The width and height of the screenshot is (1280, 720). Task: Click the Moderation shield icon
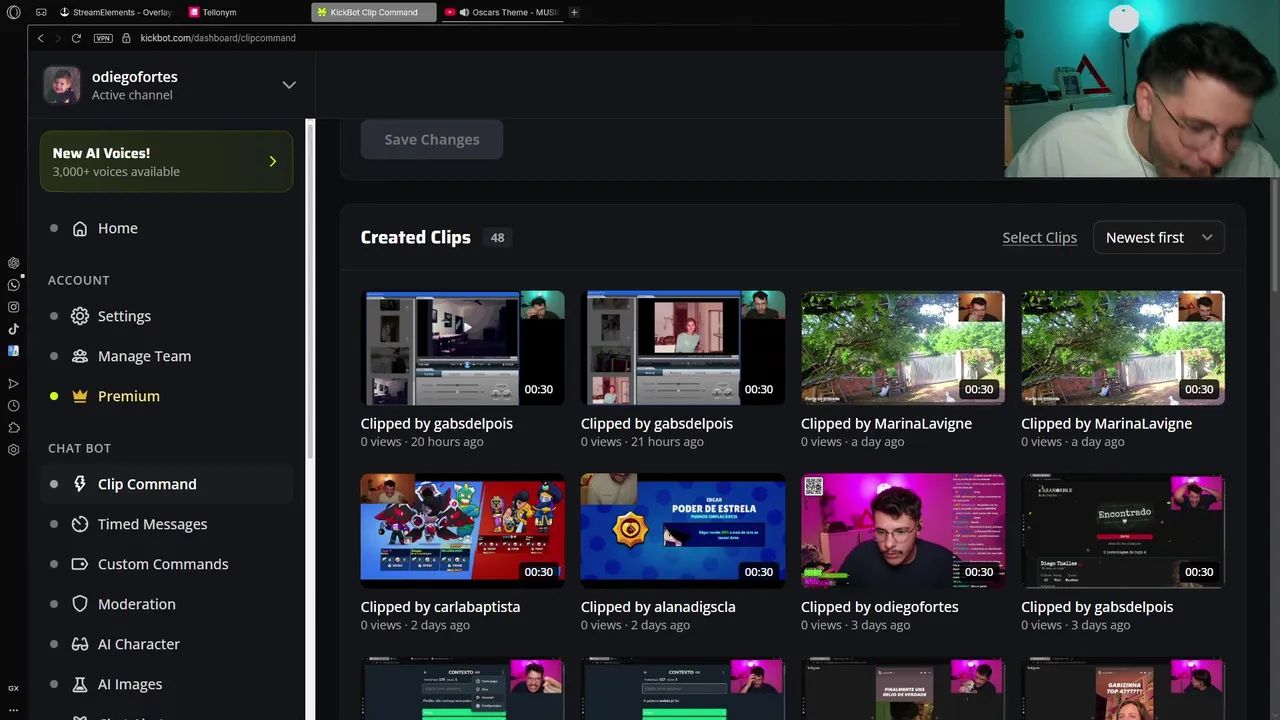[x=80, y=604]
